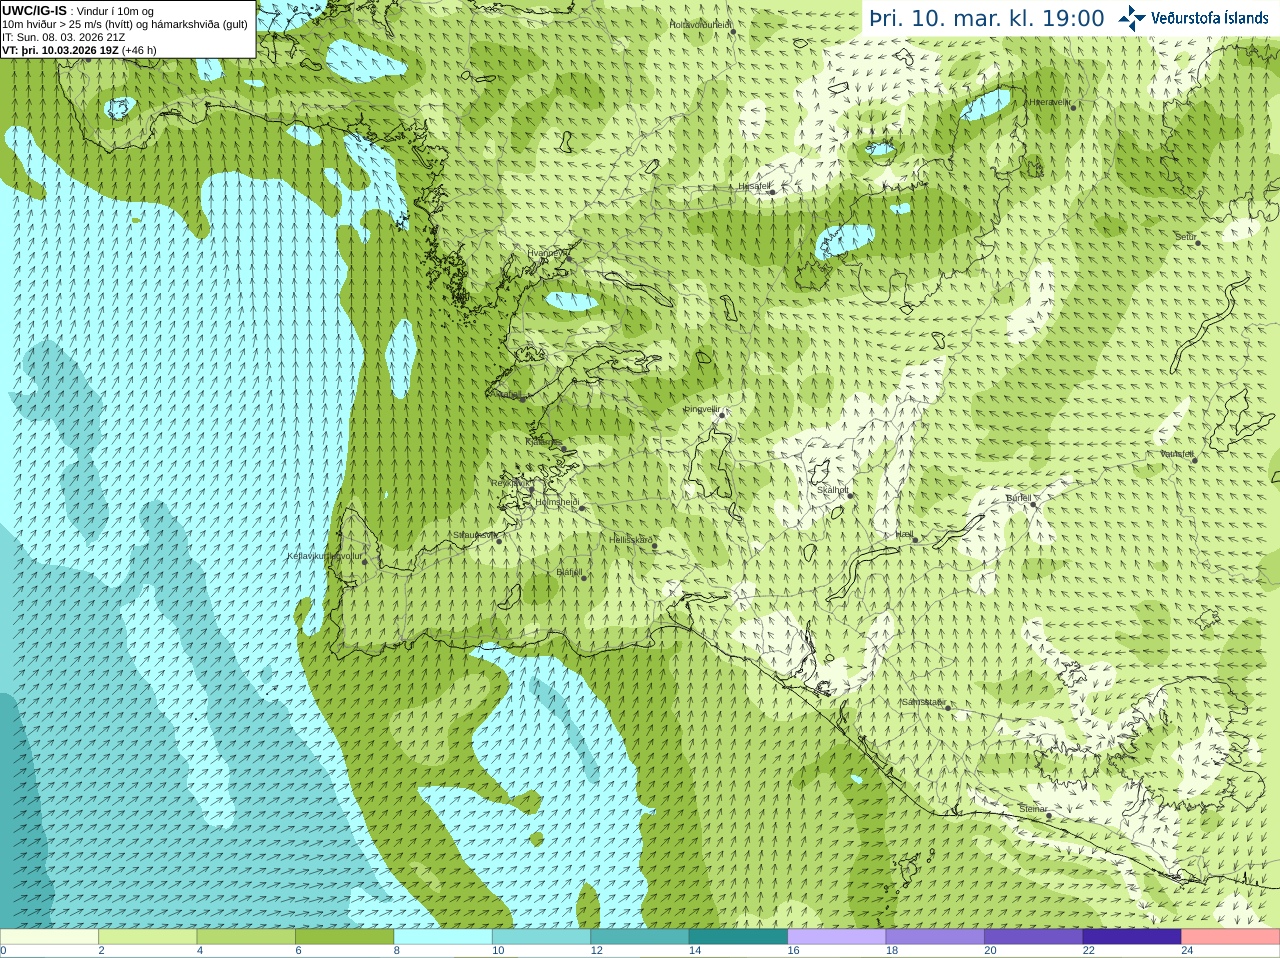Click the Sámsstaðir station label
1280x958 pixels.
923,702
